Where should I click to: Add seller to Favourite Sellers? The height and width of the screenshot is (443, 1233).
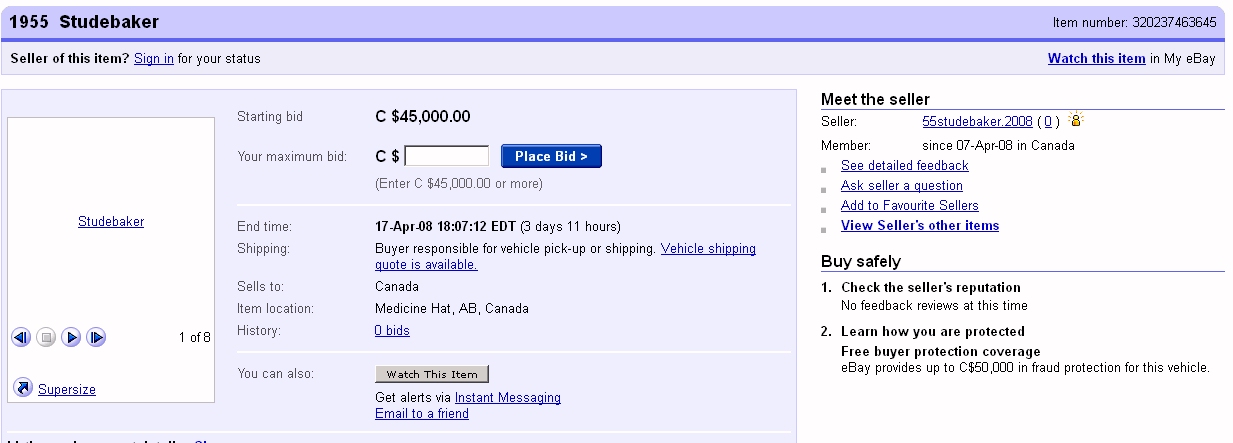tap(909, 206)
